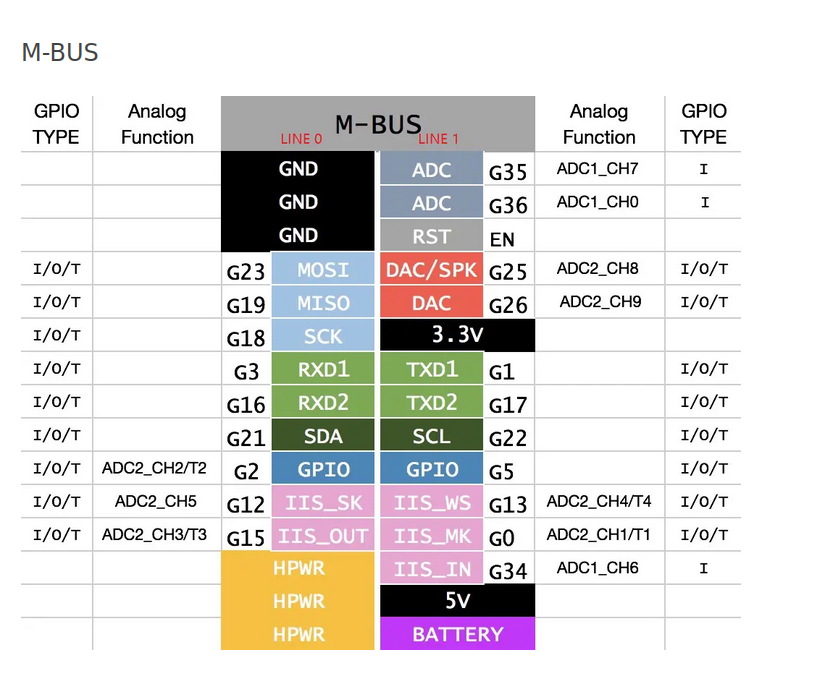Select the gray RST cell
The height and width of the screenshot is (679, 831).
pyautogui.click(x=432, y=237)
